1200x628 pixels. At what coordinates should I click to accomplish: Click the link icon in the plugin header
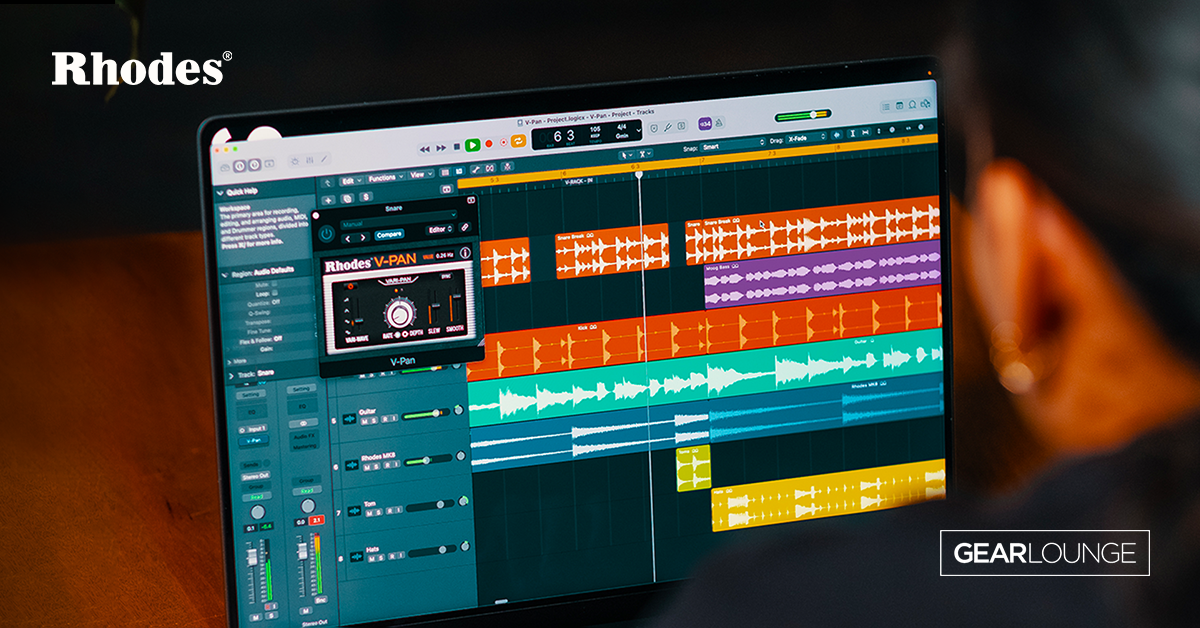[x=465, y=226]
